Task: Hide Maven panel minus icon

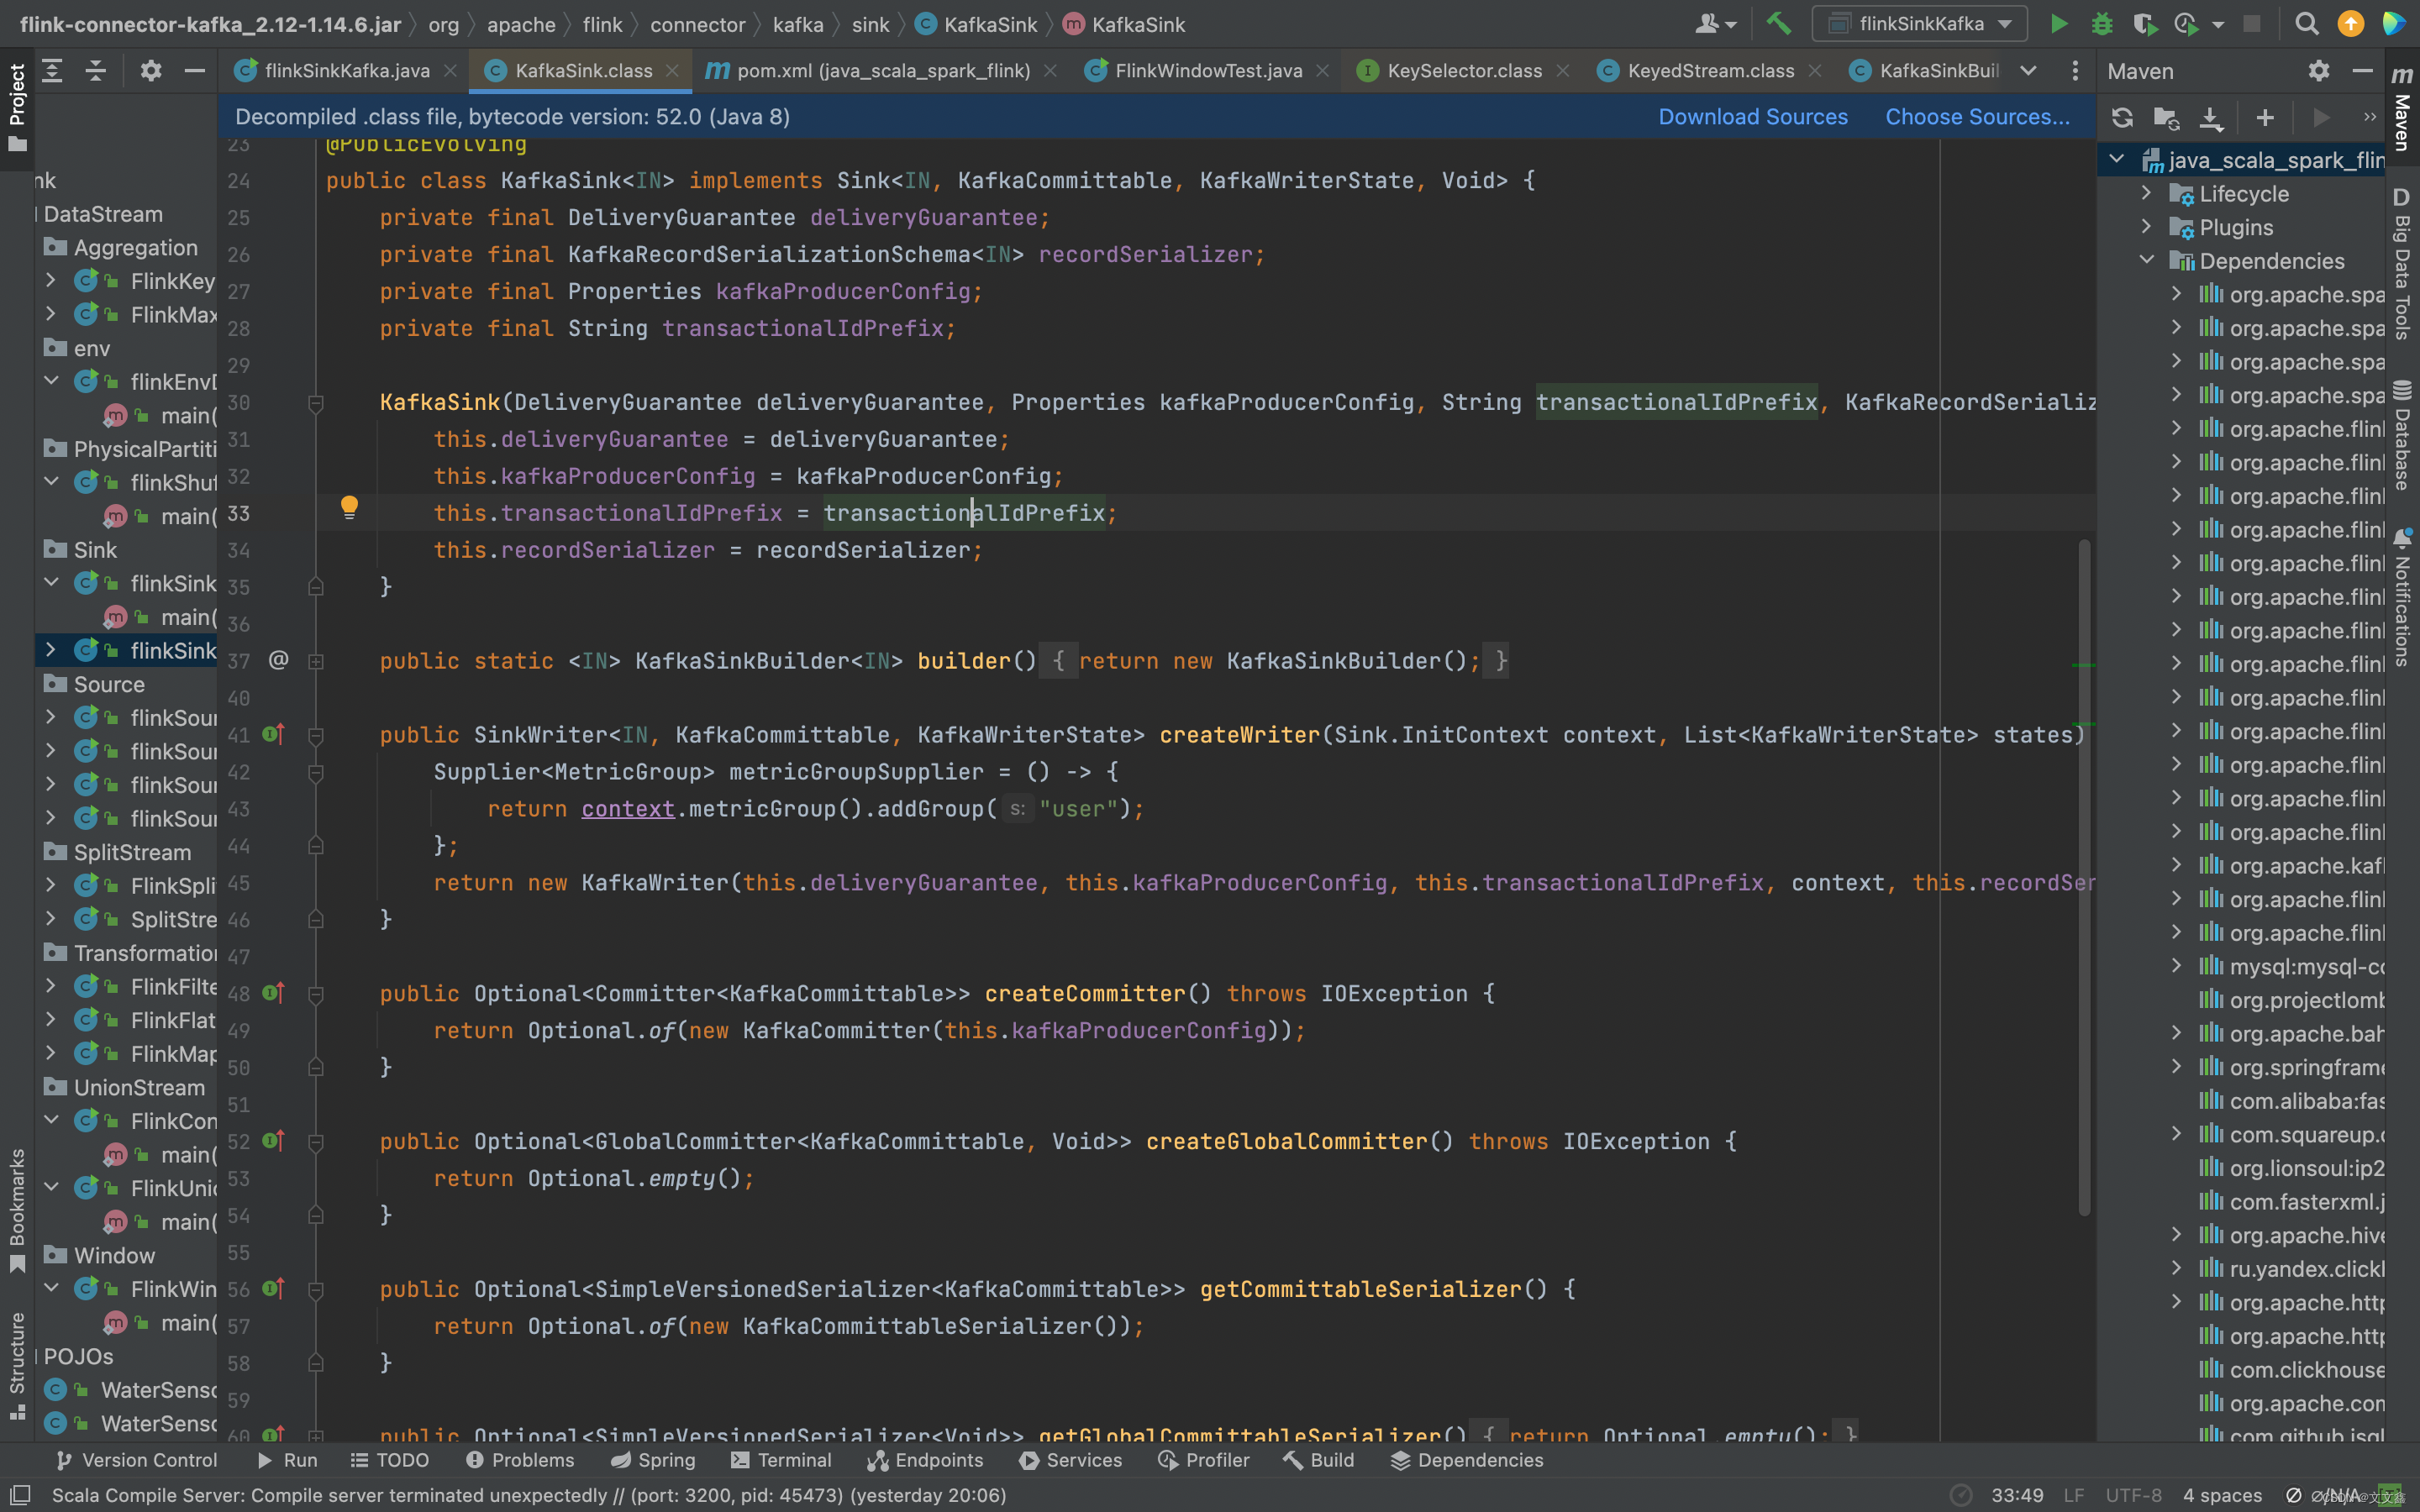Action: pos(2362,71)
